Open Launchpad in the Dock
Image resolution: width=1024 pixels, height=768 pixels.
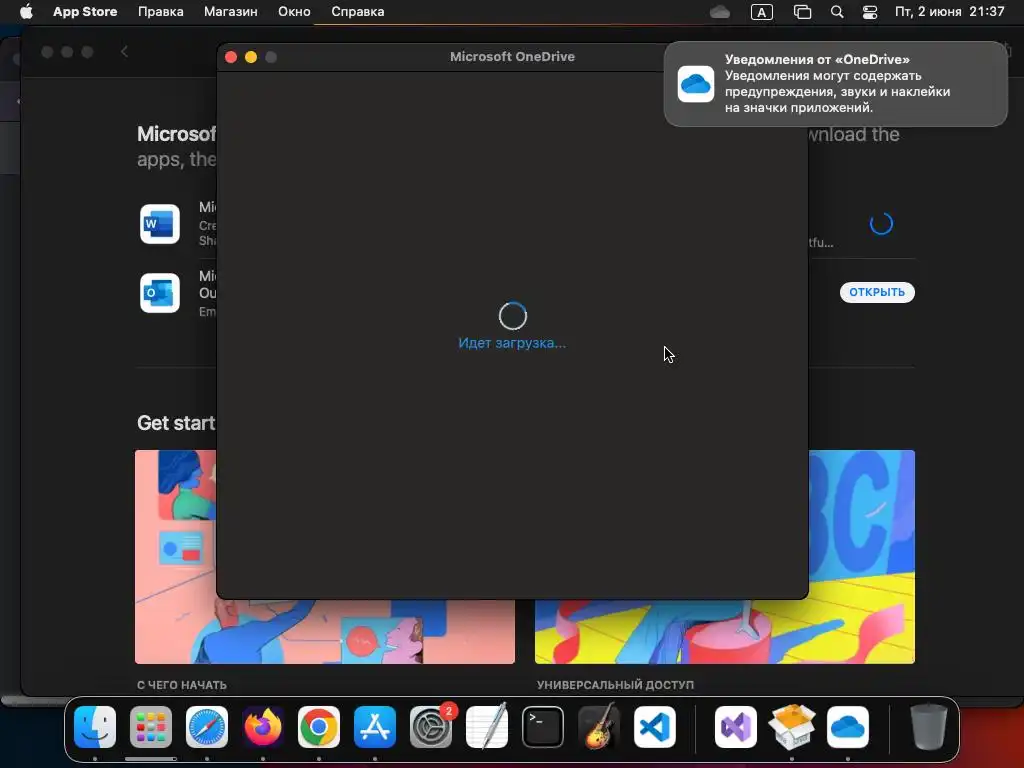[151, 727]
